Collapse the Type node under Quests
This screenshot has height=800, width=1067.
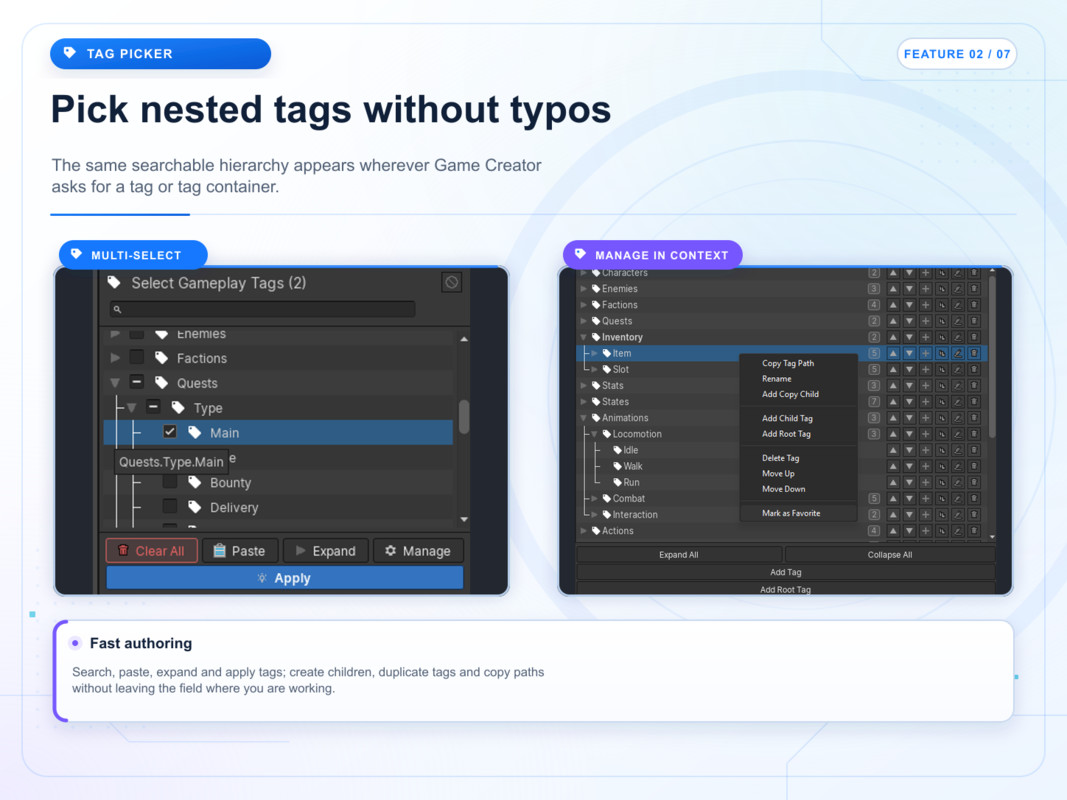point(131,408)
